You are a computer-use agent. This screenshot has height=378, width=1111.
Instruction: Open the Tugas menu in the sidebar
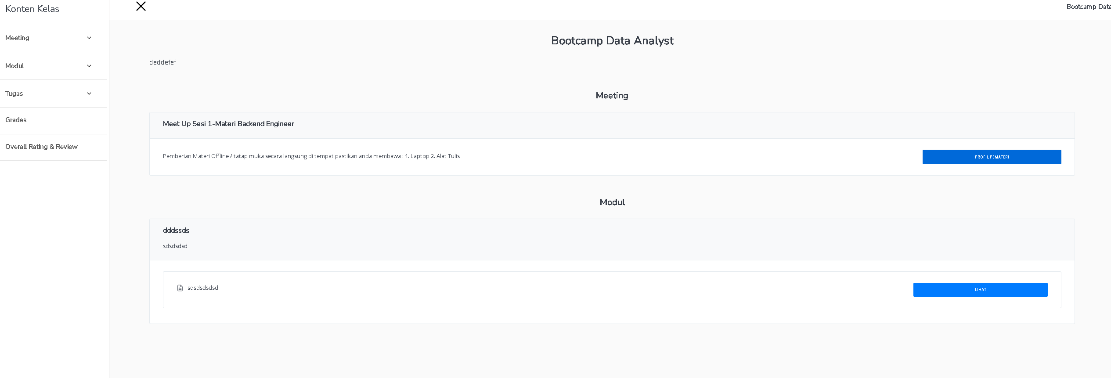pos(53,94)
